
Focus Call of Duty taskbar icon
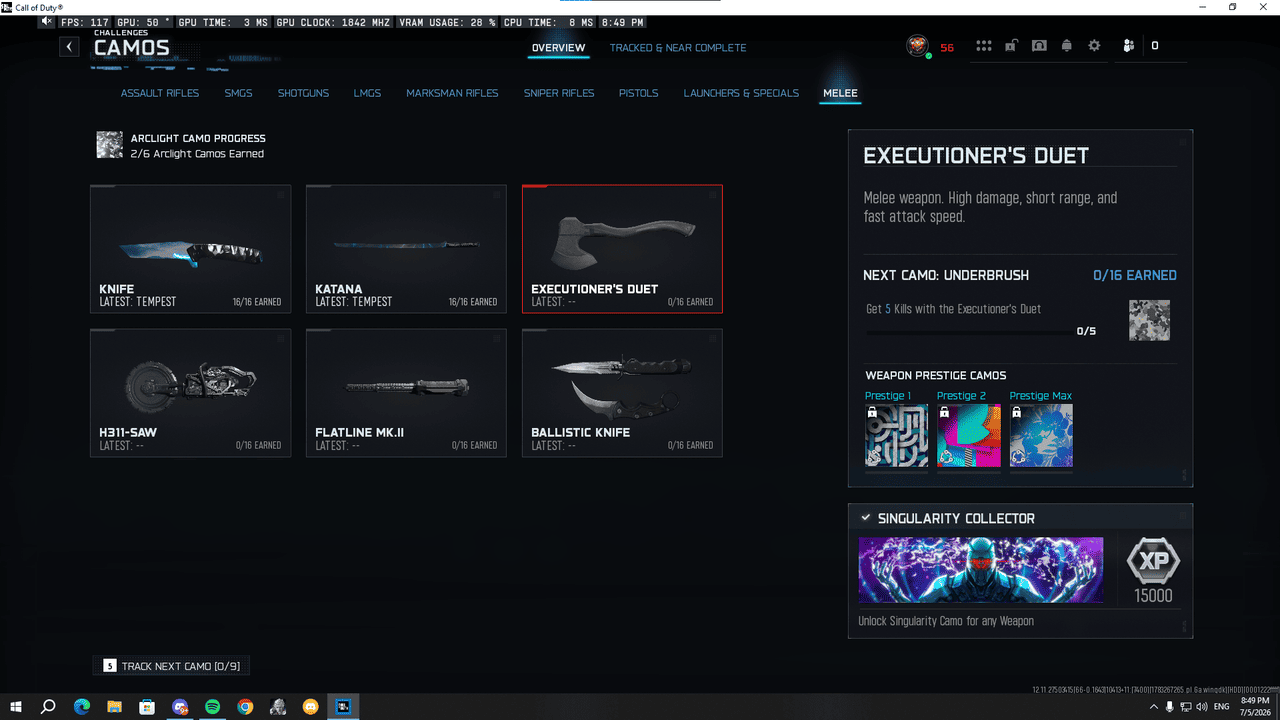coord(343,707)
